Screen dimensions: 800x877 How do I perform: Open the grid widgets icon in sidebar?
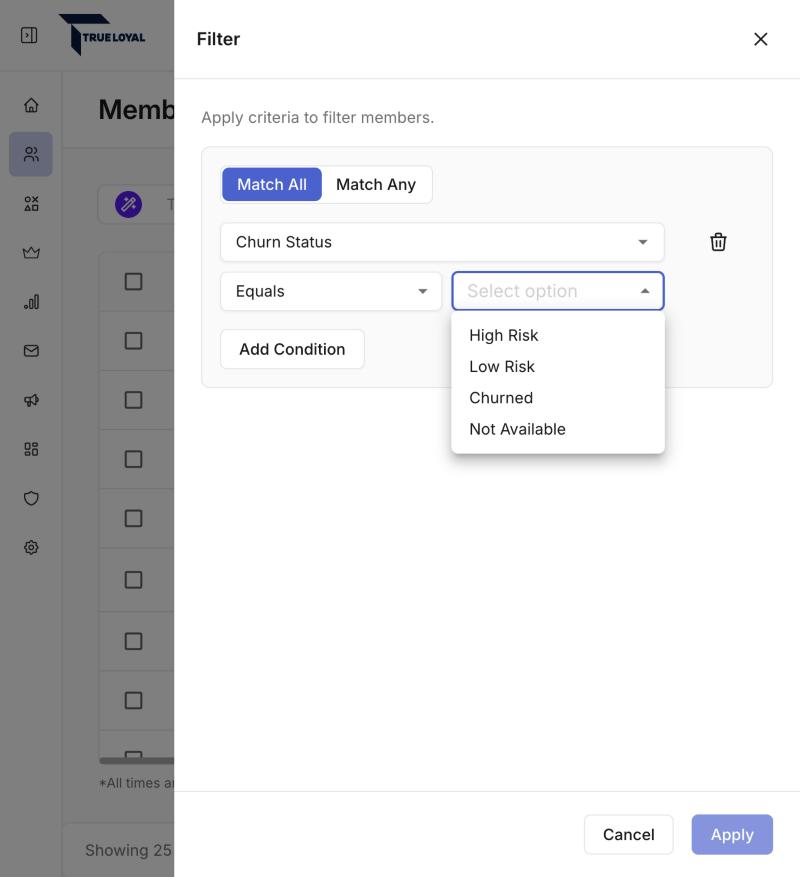click(x=31, y=449)
